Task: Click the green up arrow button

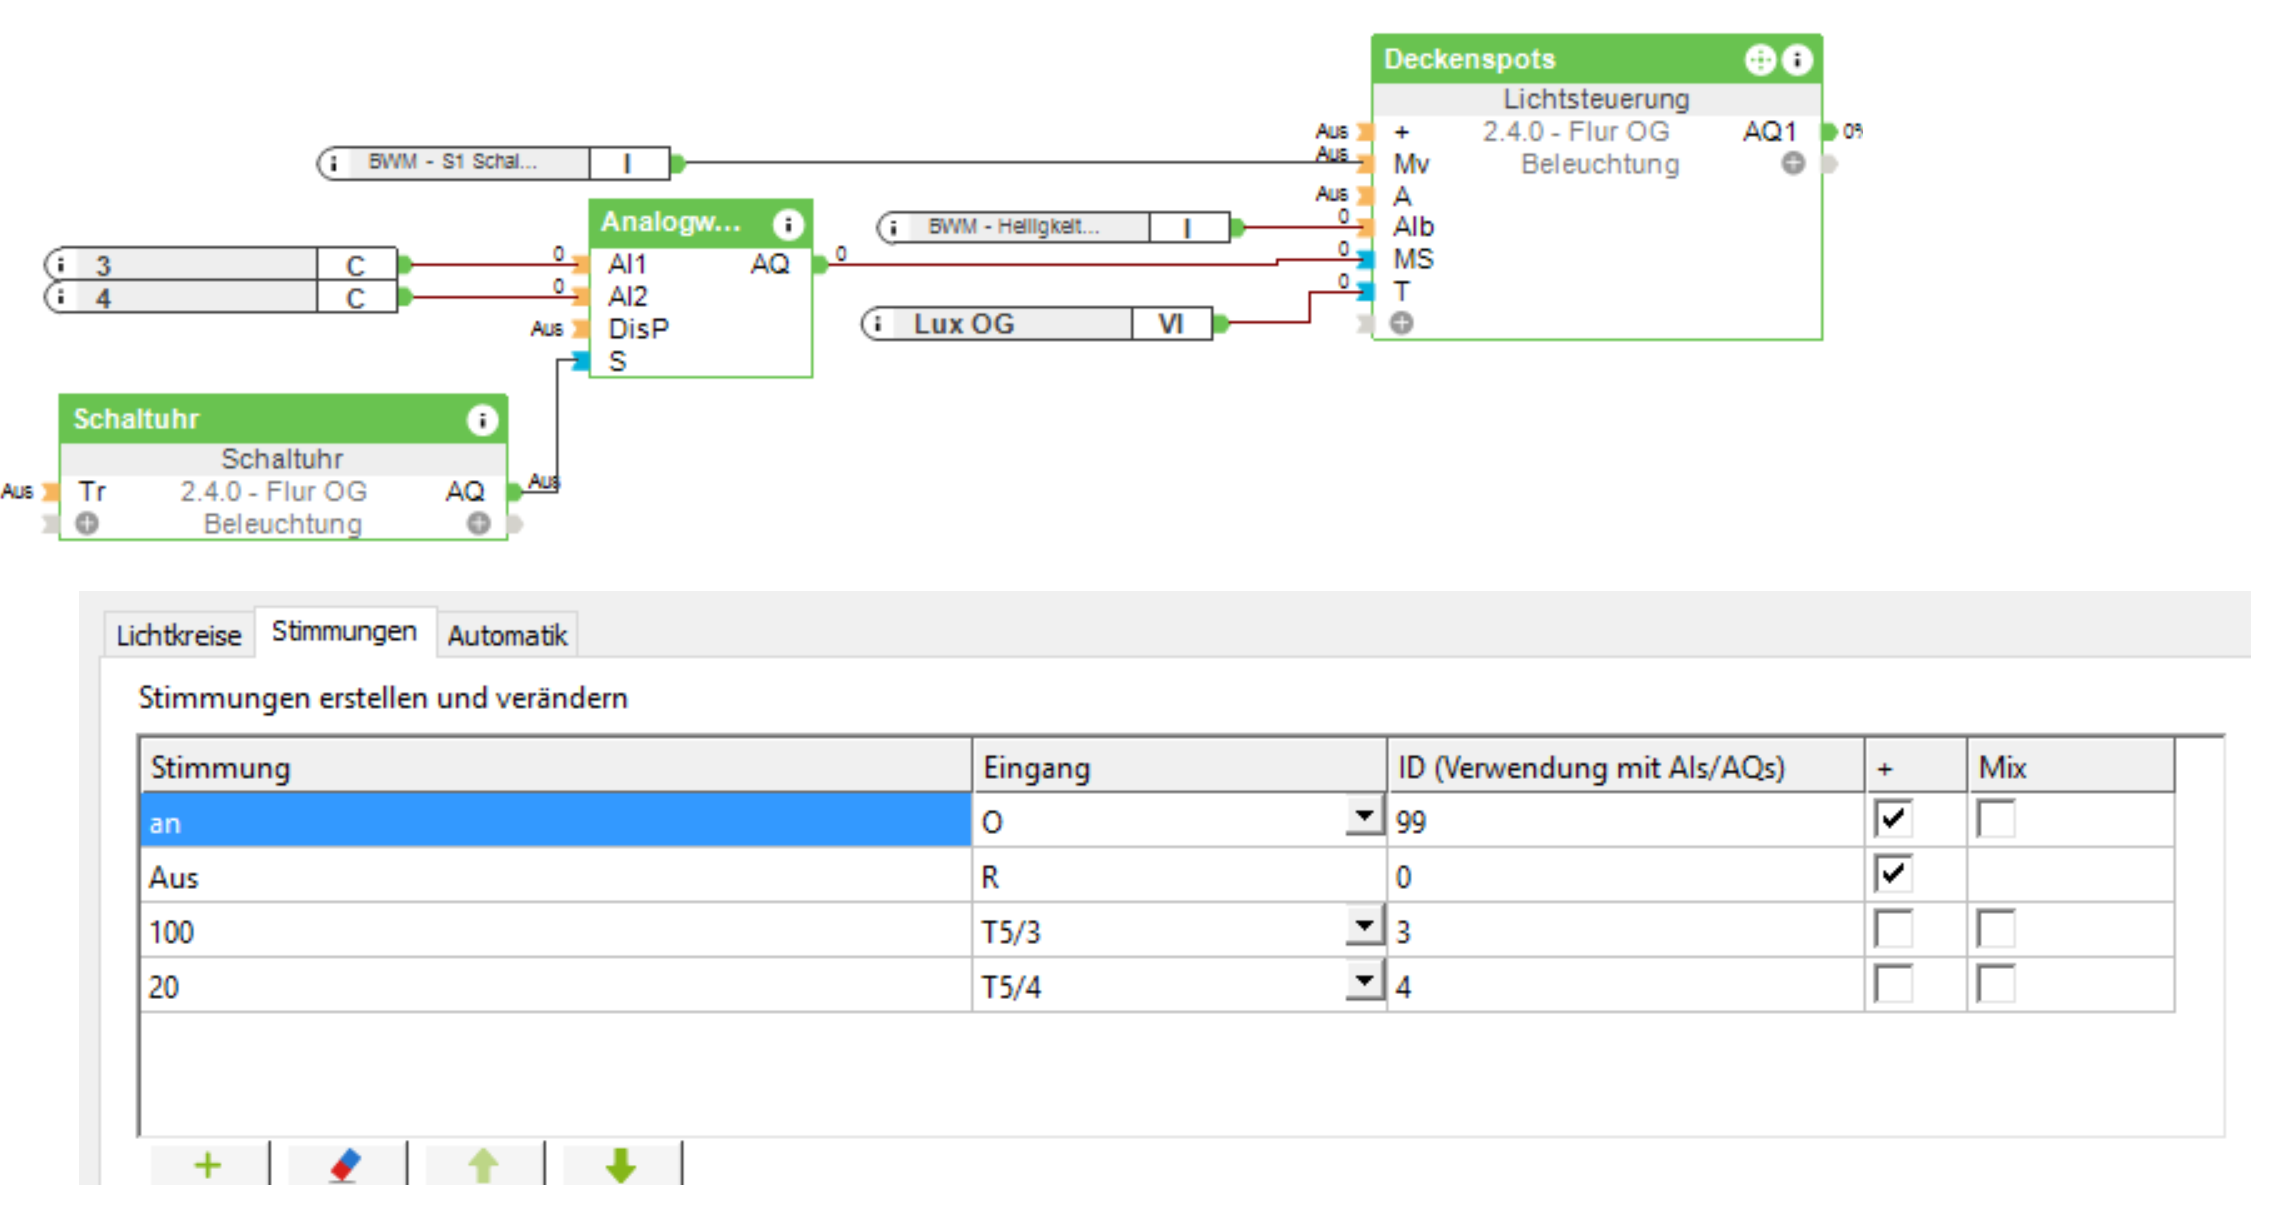Action: click(483, 1165)
